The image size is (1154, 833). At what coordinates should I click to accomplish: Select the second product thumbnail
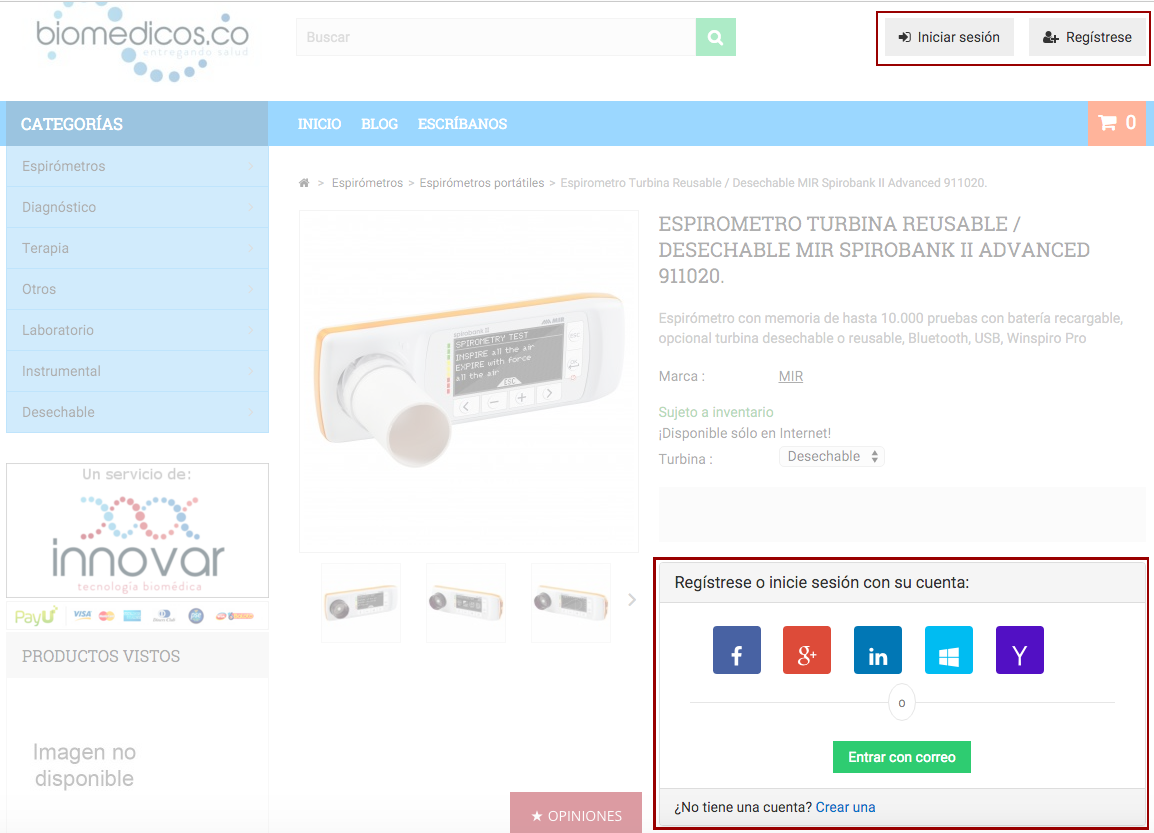point(466,603)
